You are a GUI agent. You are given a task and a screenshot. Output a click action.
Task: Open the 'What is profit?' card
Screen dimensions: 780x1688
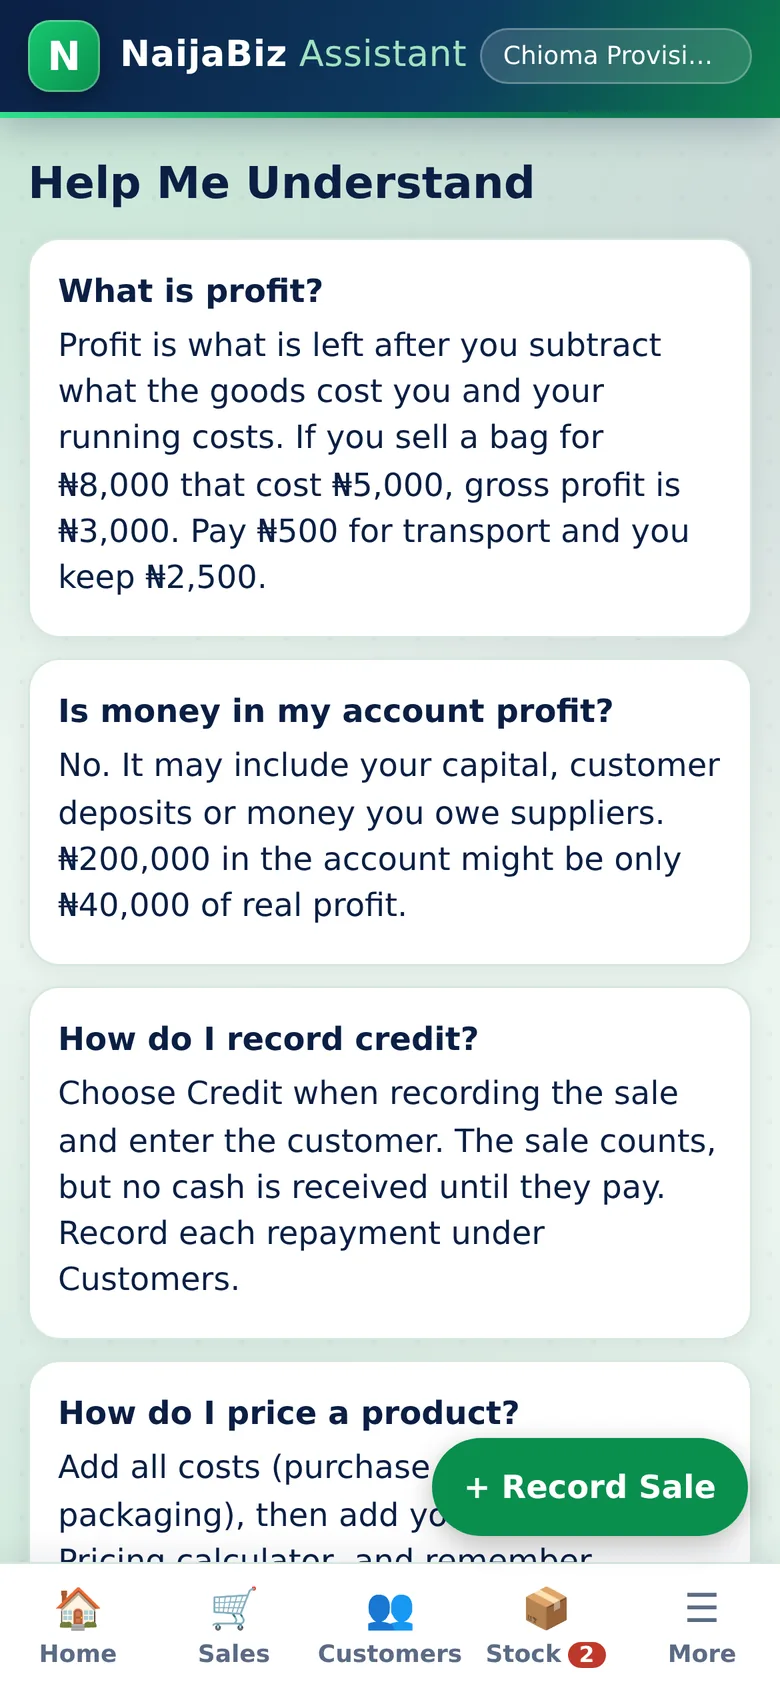pyautogui.click(x=390, y=438)
